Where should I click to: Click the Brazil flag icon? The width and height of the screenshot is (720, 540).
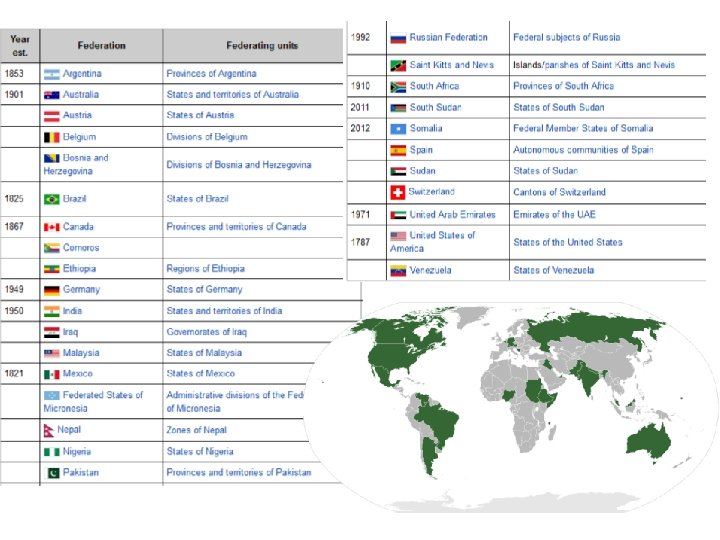[52, 199]
